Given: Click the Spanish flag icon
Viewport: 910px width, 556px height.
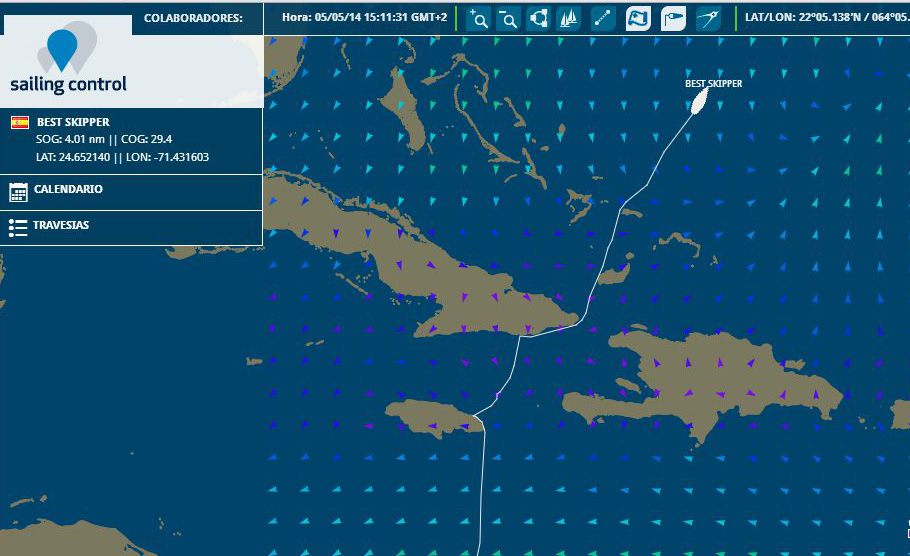Looking at the screenshot, I should 19,123.
